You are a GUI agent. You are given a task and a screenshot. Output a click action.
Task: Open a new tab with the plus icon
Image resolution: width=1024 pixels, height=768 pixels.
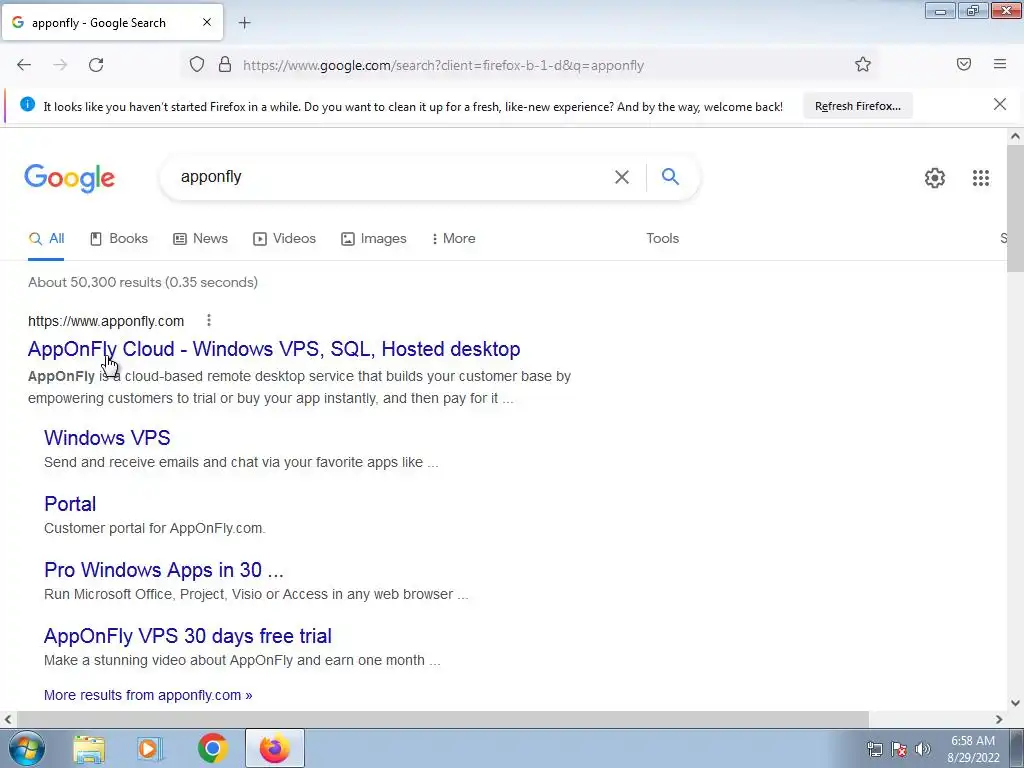click(244, 23)
